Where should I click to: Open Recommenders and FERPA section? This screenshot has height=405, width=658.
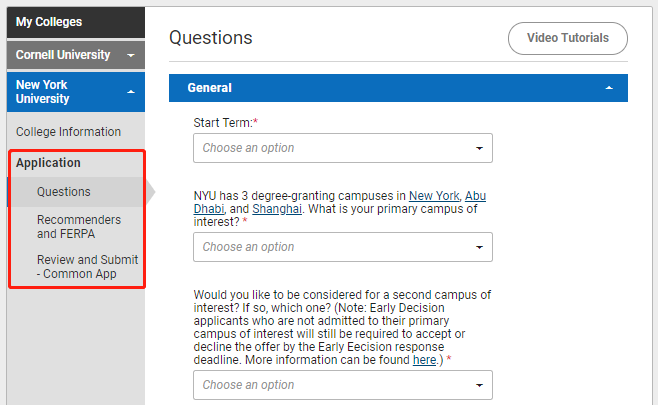[79, 227]
